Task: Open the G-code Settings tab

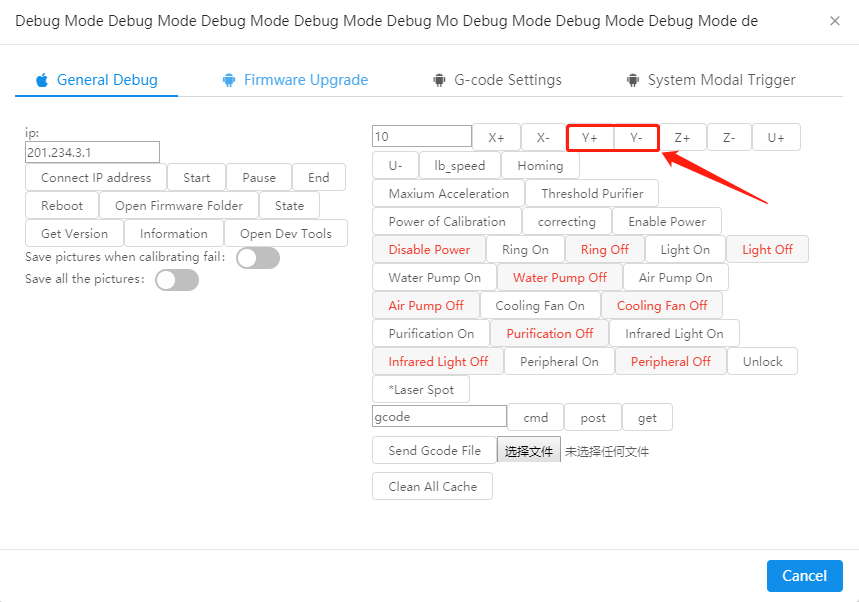Action: click(x=506, y=79)
